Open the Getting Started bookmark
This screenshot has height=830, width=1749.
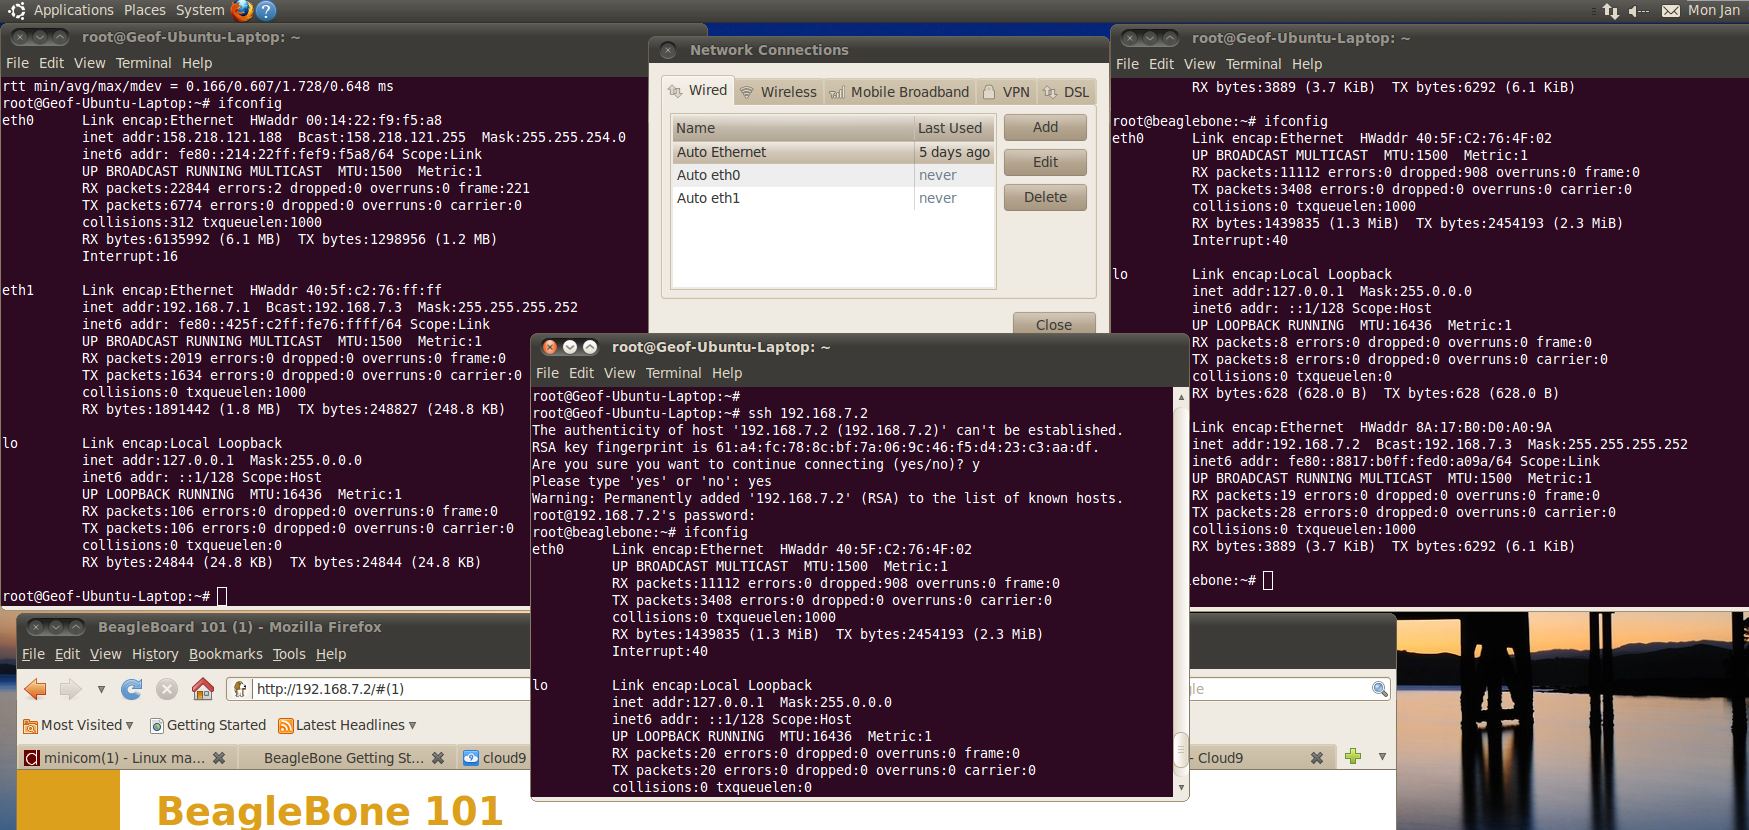pyautogui.click(x=208, y=725)
